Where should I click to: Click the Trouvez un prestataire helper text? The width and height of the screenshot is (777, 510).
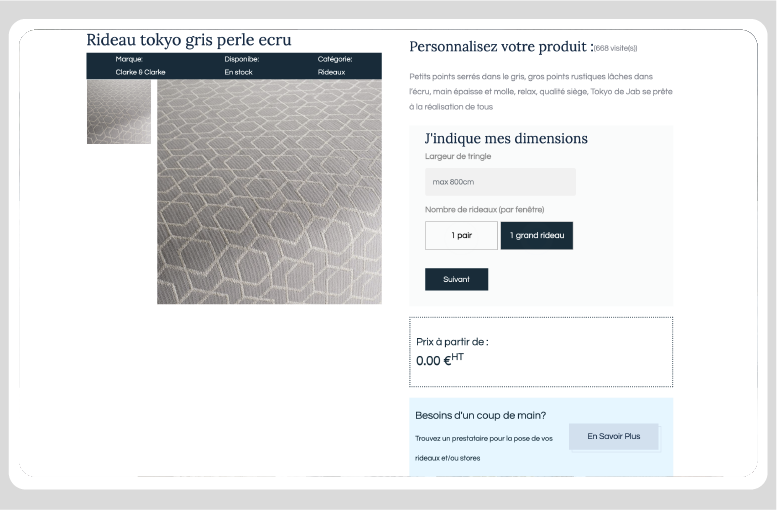pyautogui.click(x=484, y=448)
